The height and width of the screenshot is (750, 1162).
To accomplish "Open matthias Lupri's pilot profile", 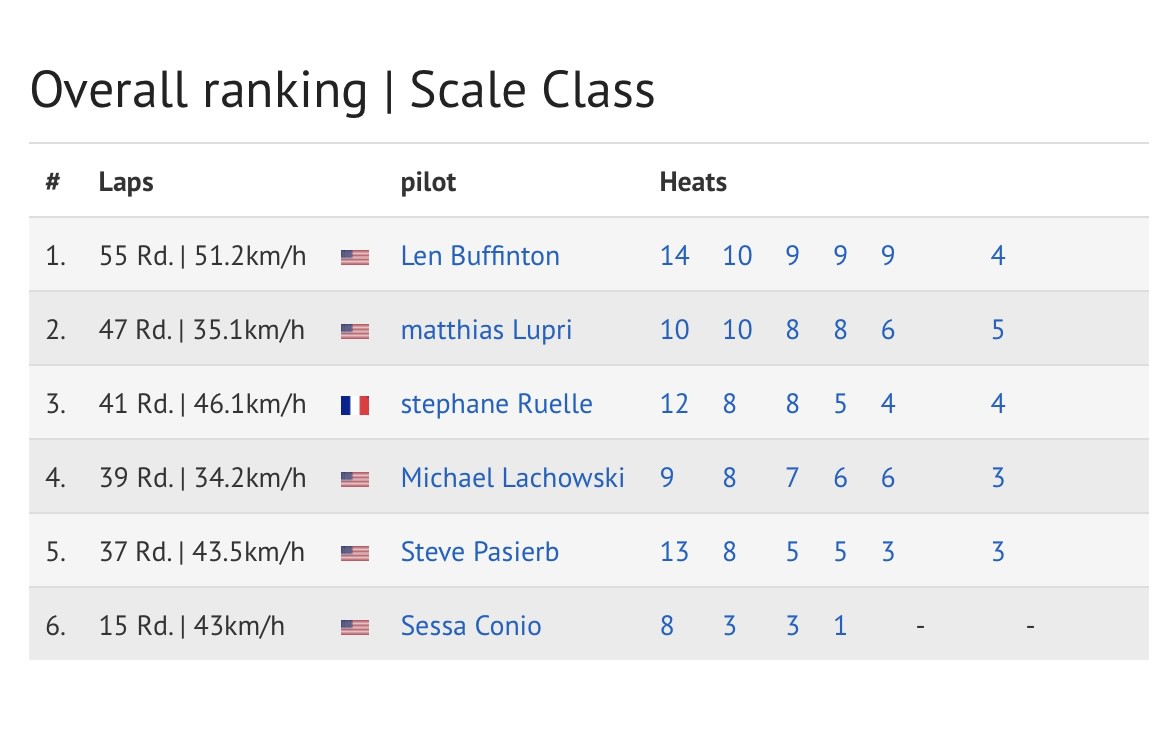I will click(x=486, y=330).
